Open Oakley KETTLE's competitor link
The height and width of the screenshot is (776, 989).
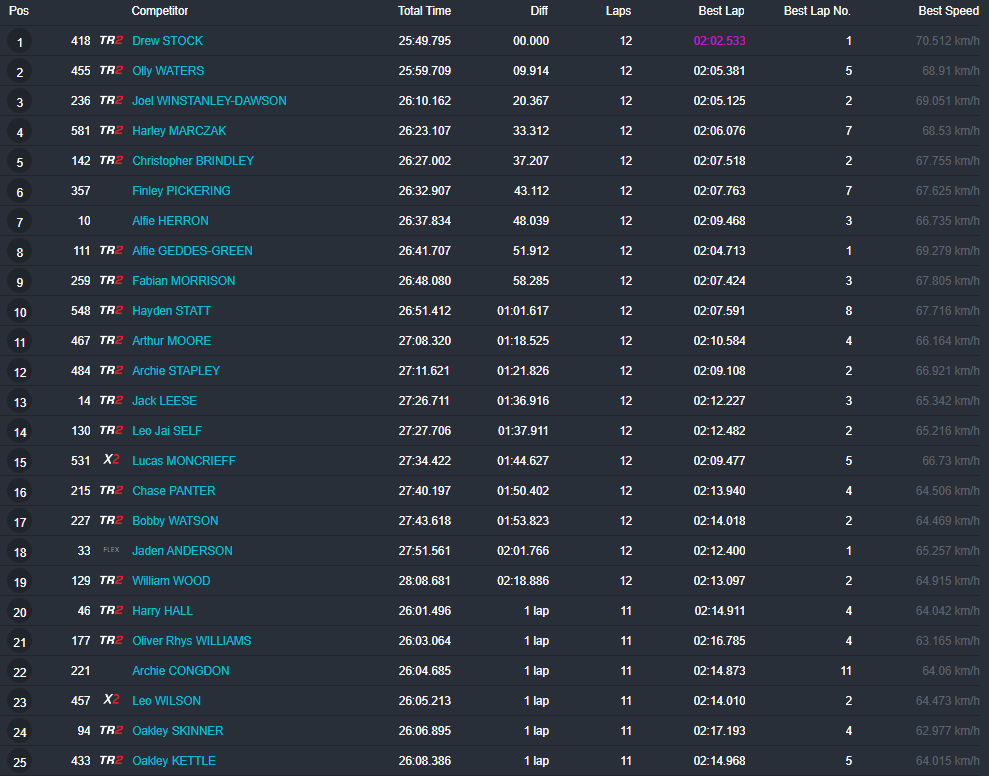[x=173, y=761]
